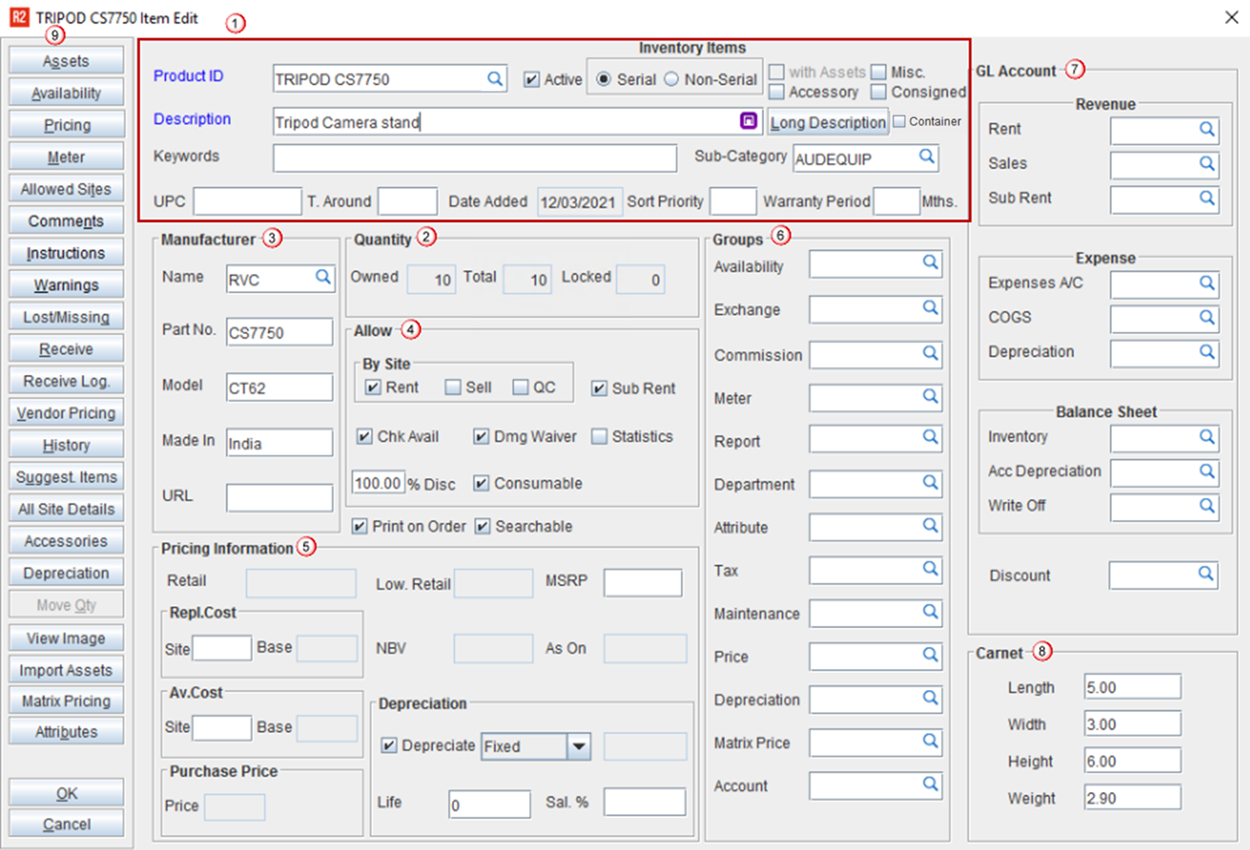This screenshot has height=850, width=1250.
Task: Open the Availability group lookup icon
Action: (x=930, y=264)
